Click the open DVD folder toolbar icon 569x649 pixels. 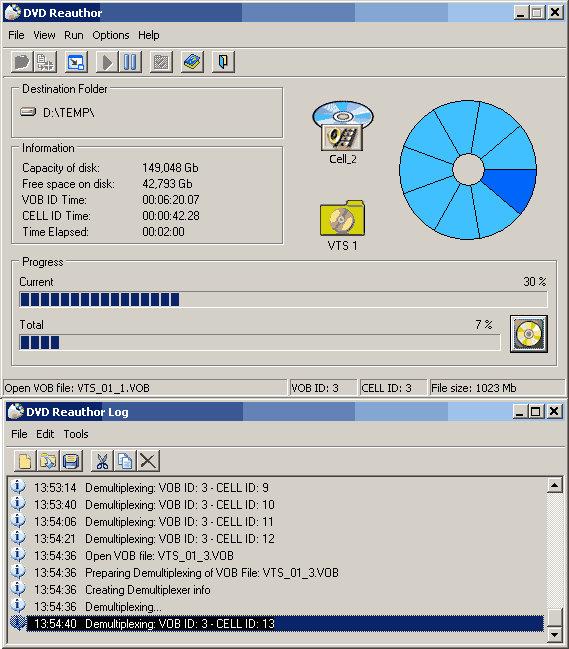click(x=22, y=62)
